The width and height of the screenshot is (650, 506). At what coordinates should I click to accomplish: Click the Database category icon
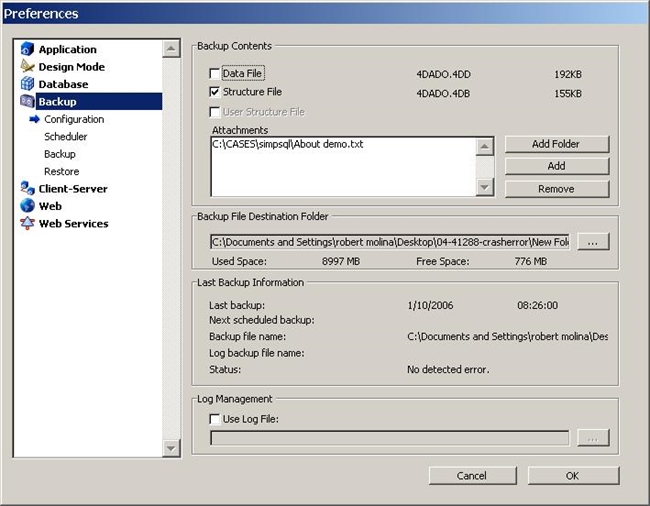pos(27,84)
